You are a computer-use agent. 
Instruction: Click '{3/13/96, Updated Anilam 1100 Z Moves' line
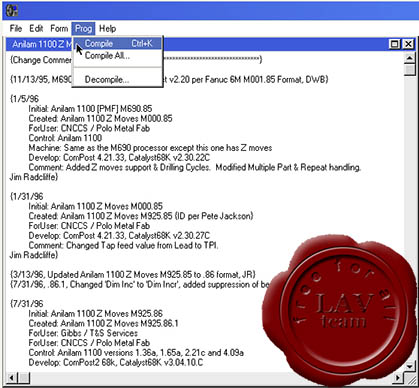(132, 275)
